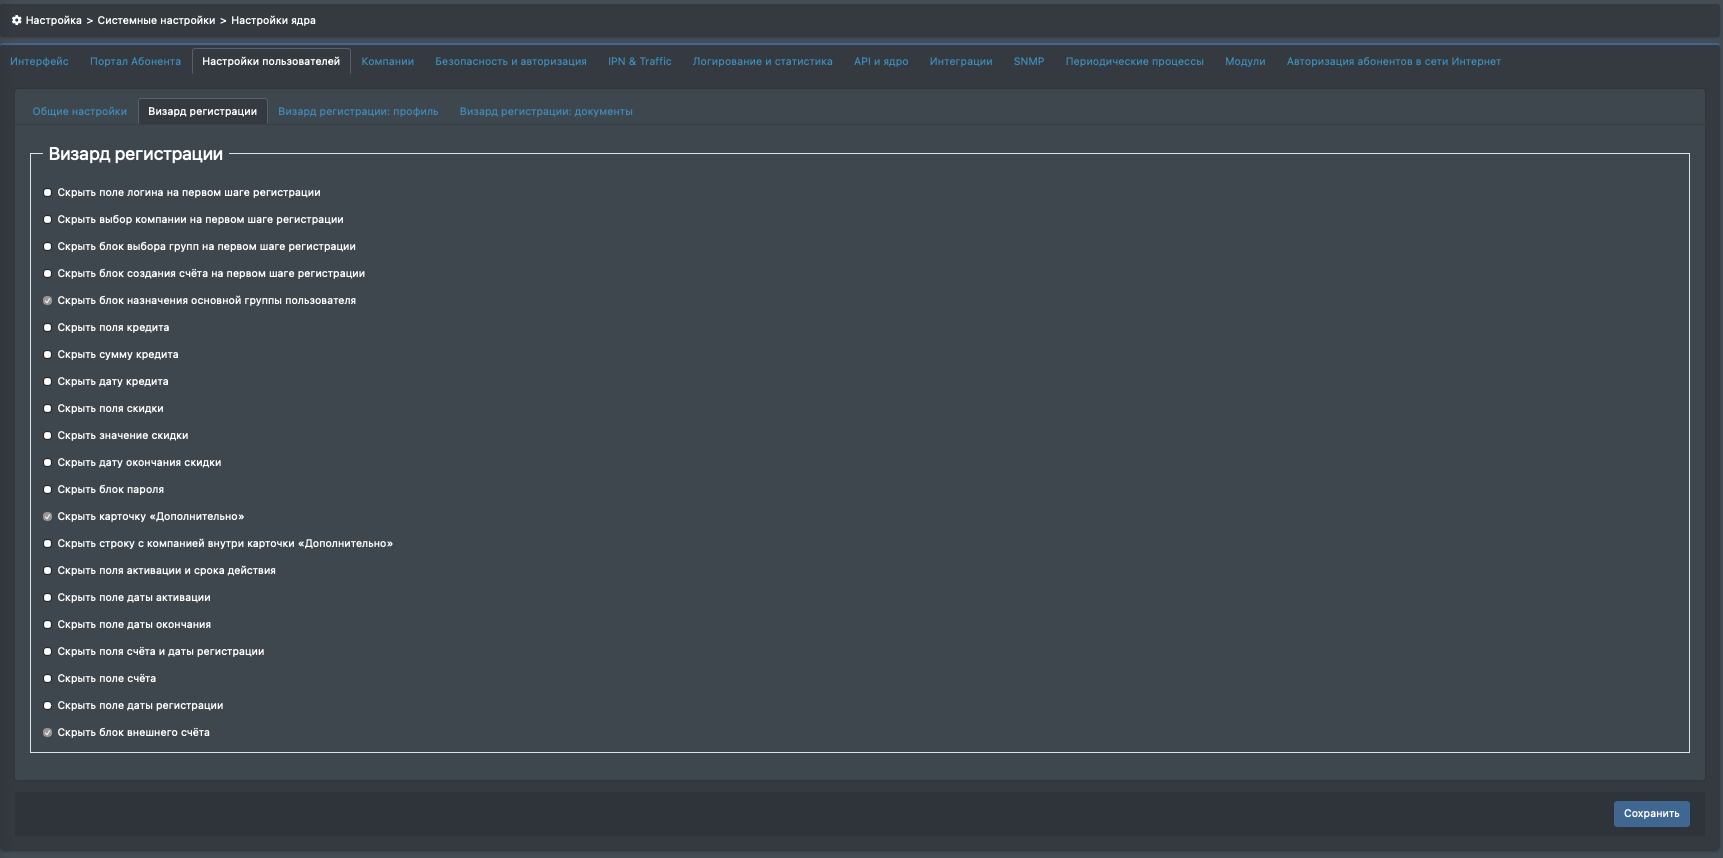Toggle 'Скрыть блок внешнего счёта' checkbox
The width and height of the screenshot is (1723, 858).
[x=47, y=733]
